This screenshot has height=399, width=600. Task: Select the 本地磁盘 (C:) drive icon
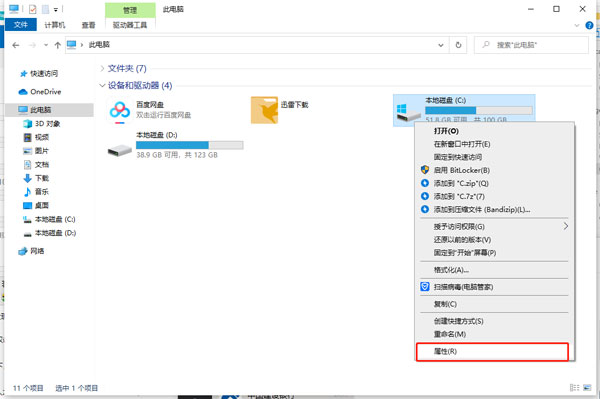click(409, 112)
